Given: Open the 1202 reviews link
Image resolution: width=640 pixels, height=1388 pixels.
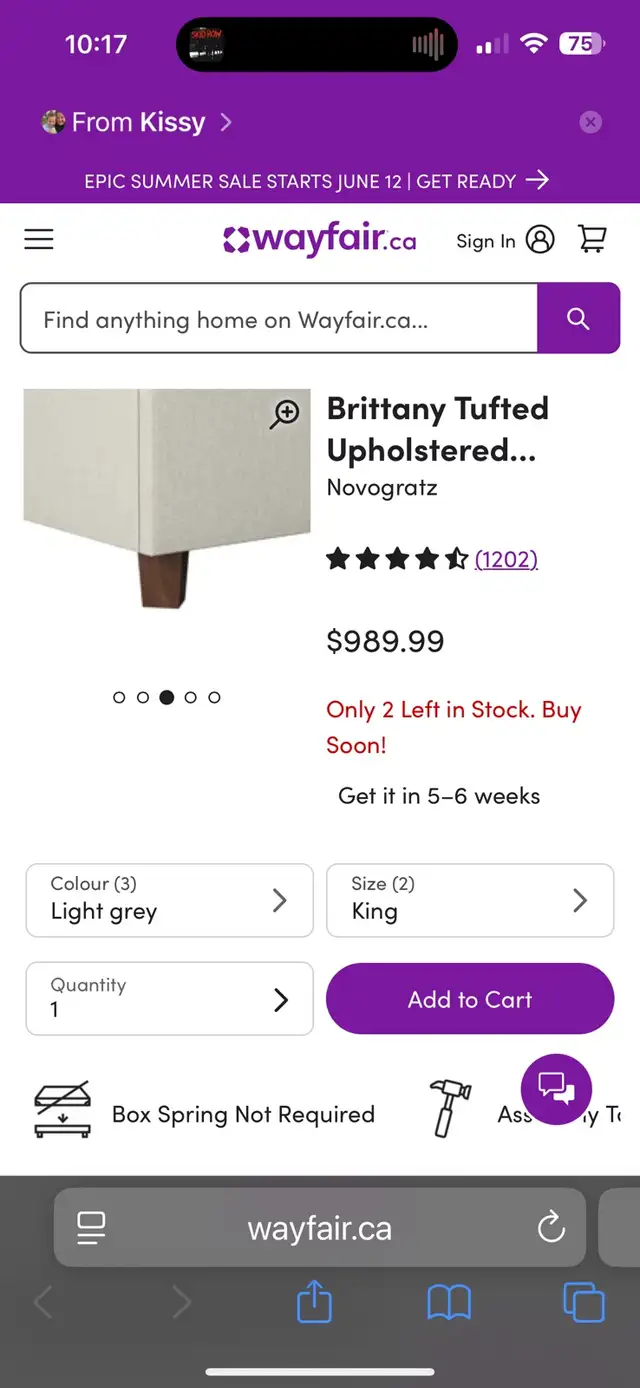Looking at the screenshot, I should pos(506,559).
